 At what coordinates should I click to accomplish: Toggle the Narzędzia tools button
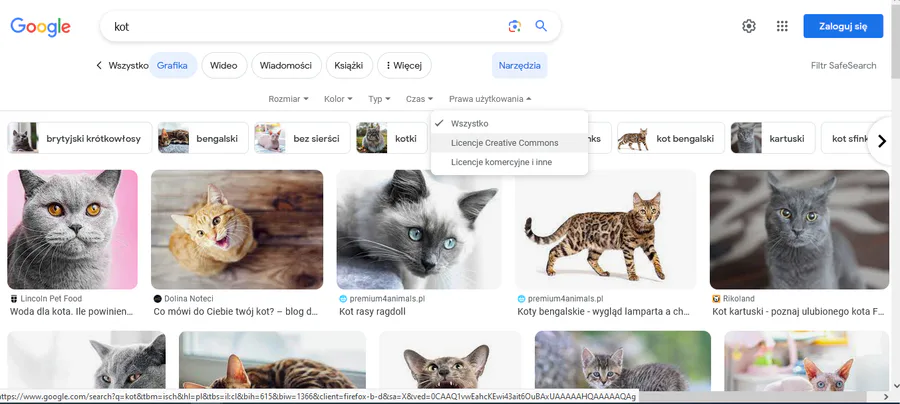tap(519, 66)
